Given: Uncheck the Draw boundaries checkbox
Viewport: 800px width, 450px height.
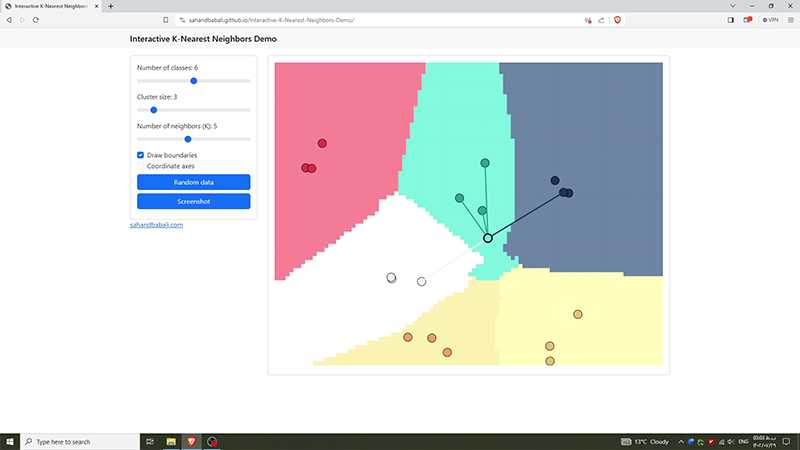Looking at the screenshot, I should pyautogui.click(x=141, y=155).
